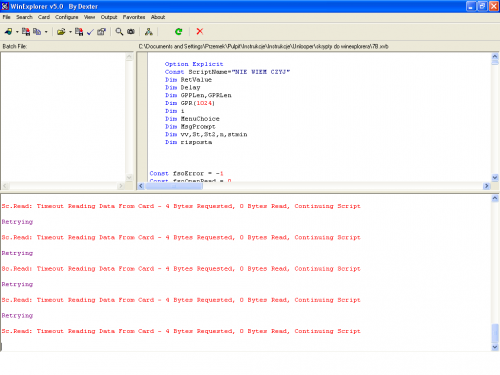Click the copy documents toolbar icon
Viewport: 500px width, 375px height.
(x=37, y=32)
